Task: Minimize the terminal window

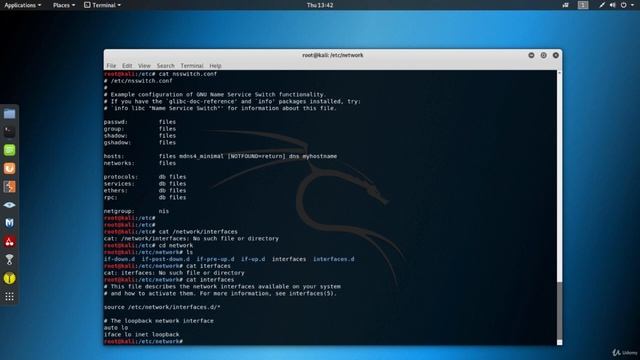Action: [531, 55]
